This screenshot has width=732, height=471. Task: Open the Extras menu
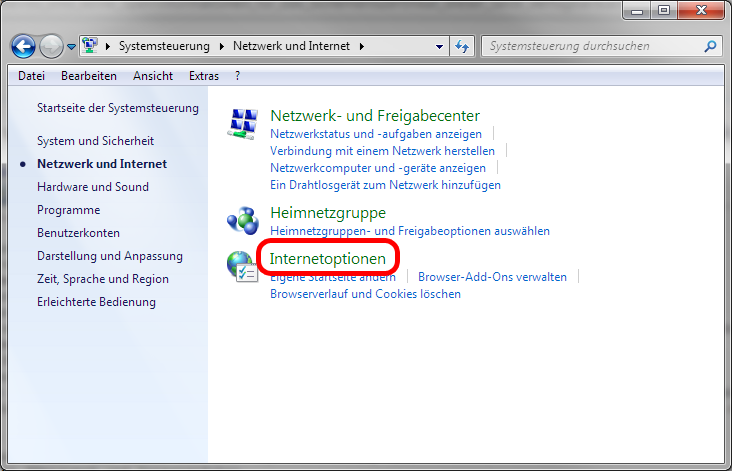(x=204, y=76)
